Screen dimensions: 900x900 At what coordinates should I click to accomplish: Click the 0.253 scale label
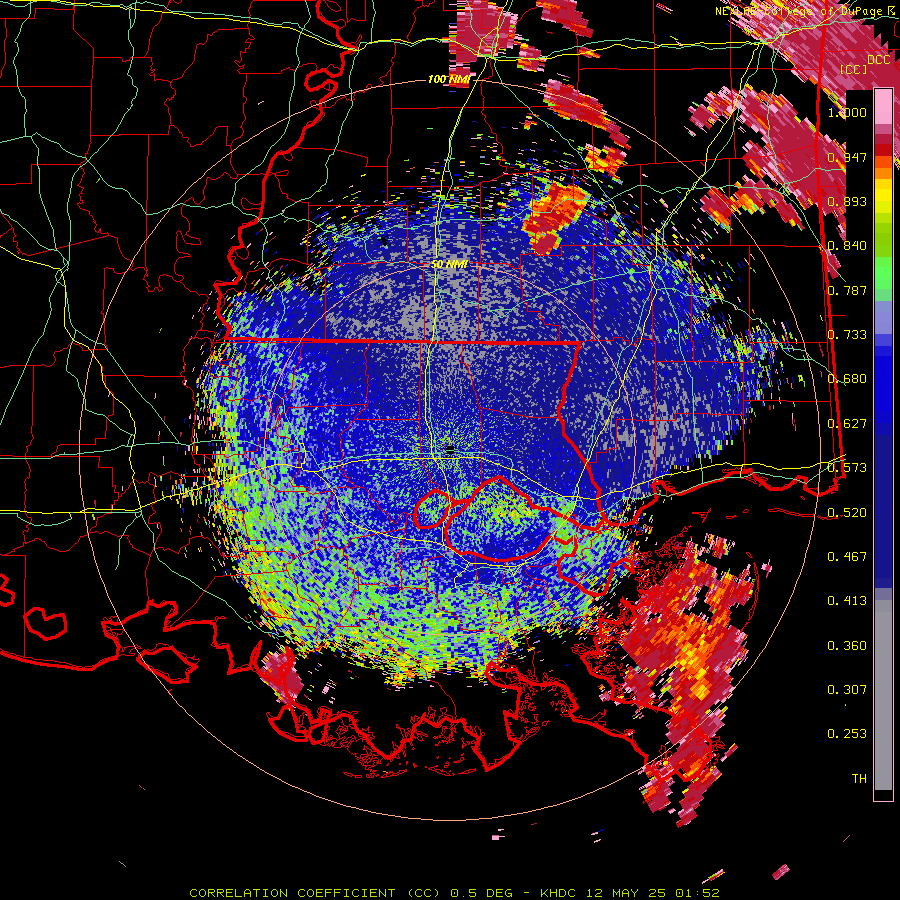pyautogui.click(x=847, y=734)
